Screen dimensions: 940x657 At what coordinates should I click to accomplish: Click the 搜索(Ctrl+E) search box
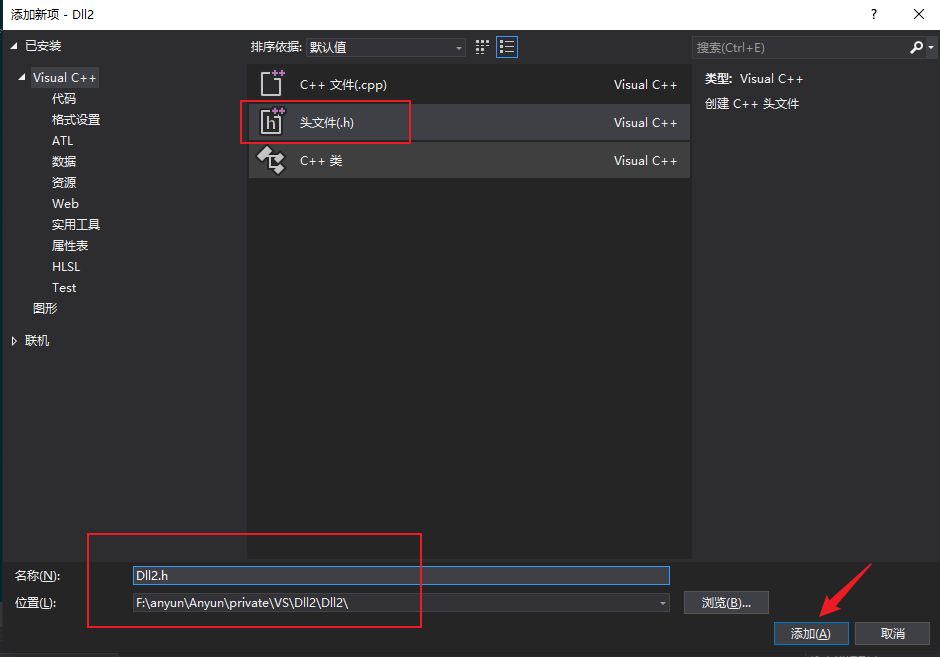coord(800,47)
